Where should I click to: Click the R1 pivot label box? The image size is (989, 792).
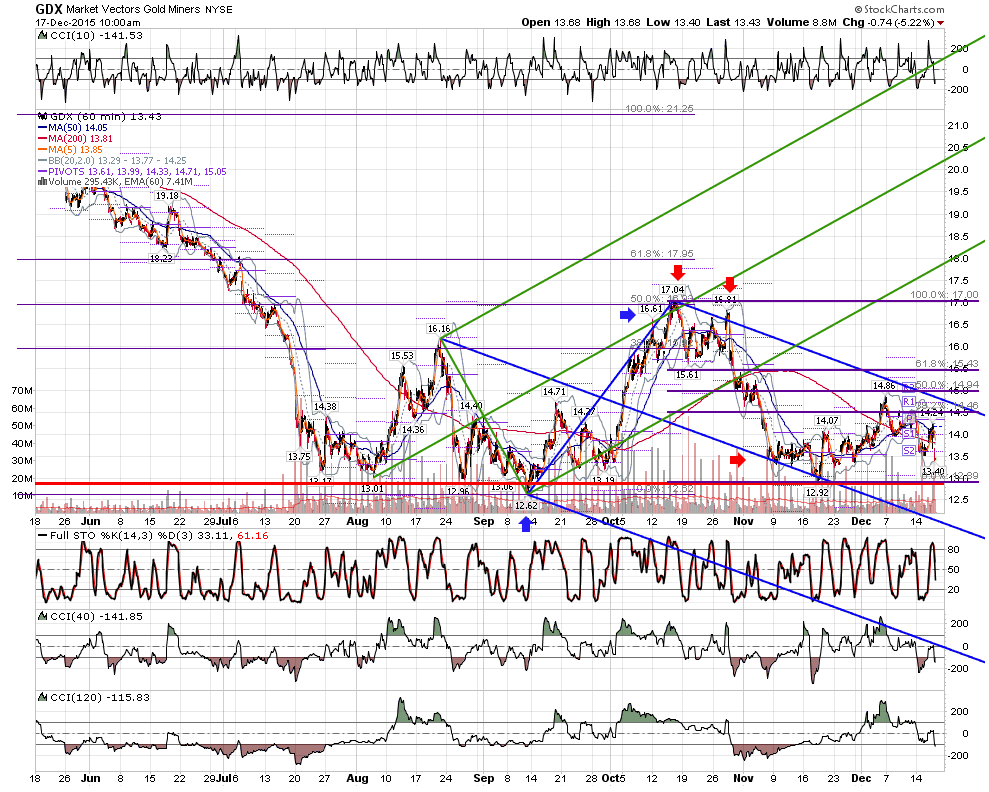[x=908, y=402]
